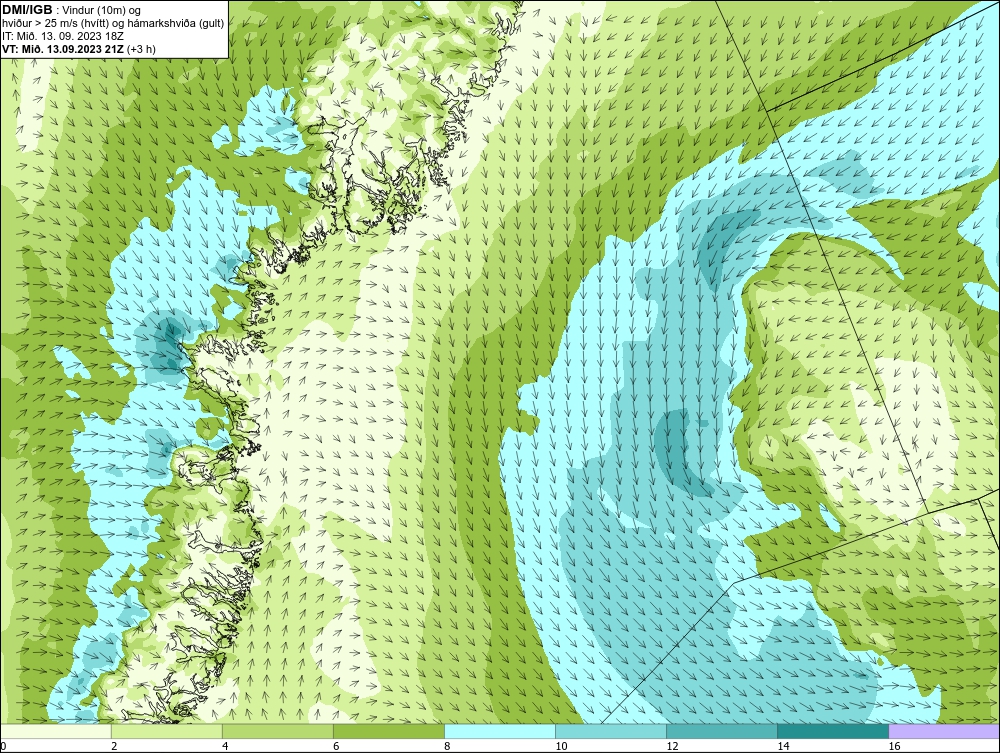Viewport: 1000px width, 753px height.
Task: Click the legend label '0'
Action: 3,746
